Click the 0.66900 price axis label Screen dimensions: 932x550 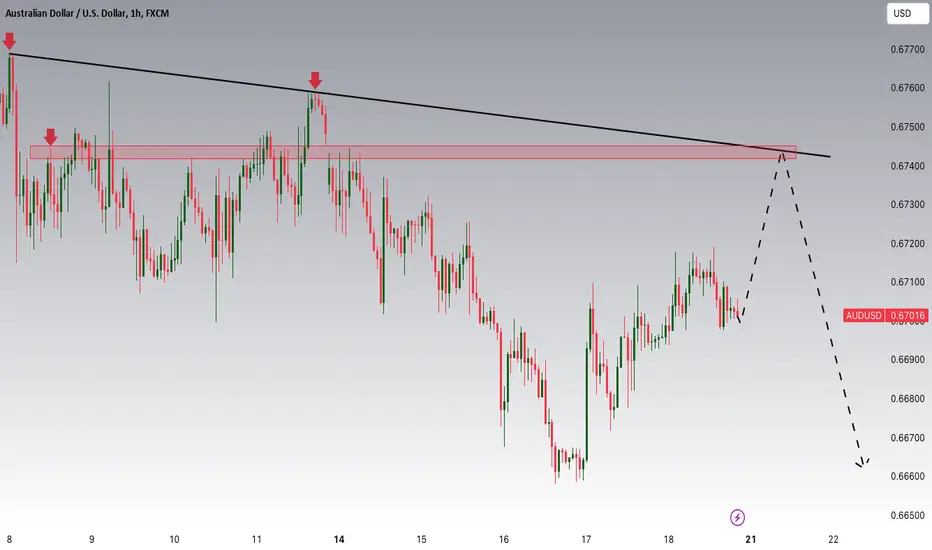pos(907,360)
